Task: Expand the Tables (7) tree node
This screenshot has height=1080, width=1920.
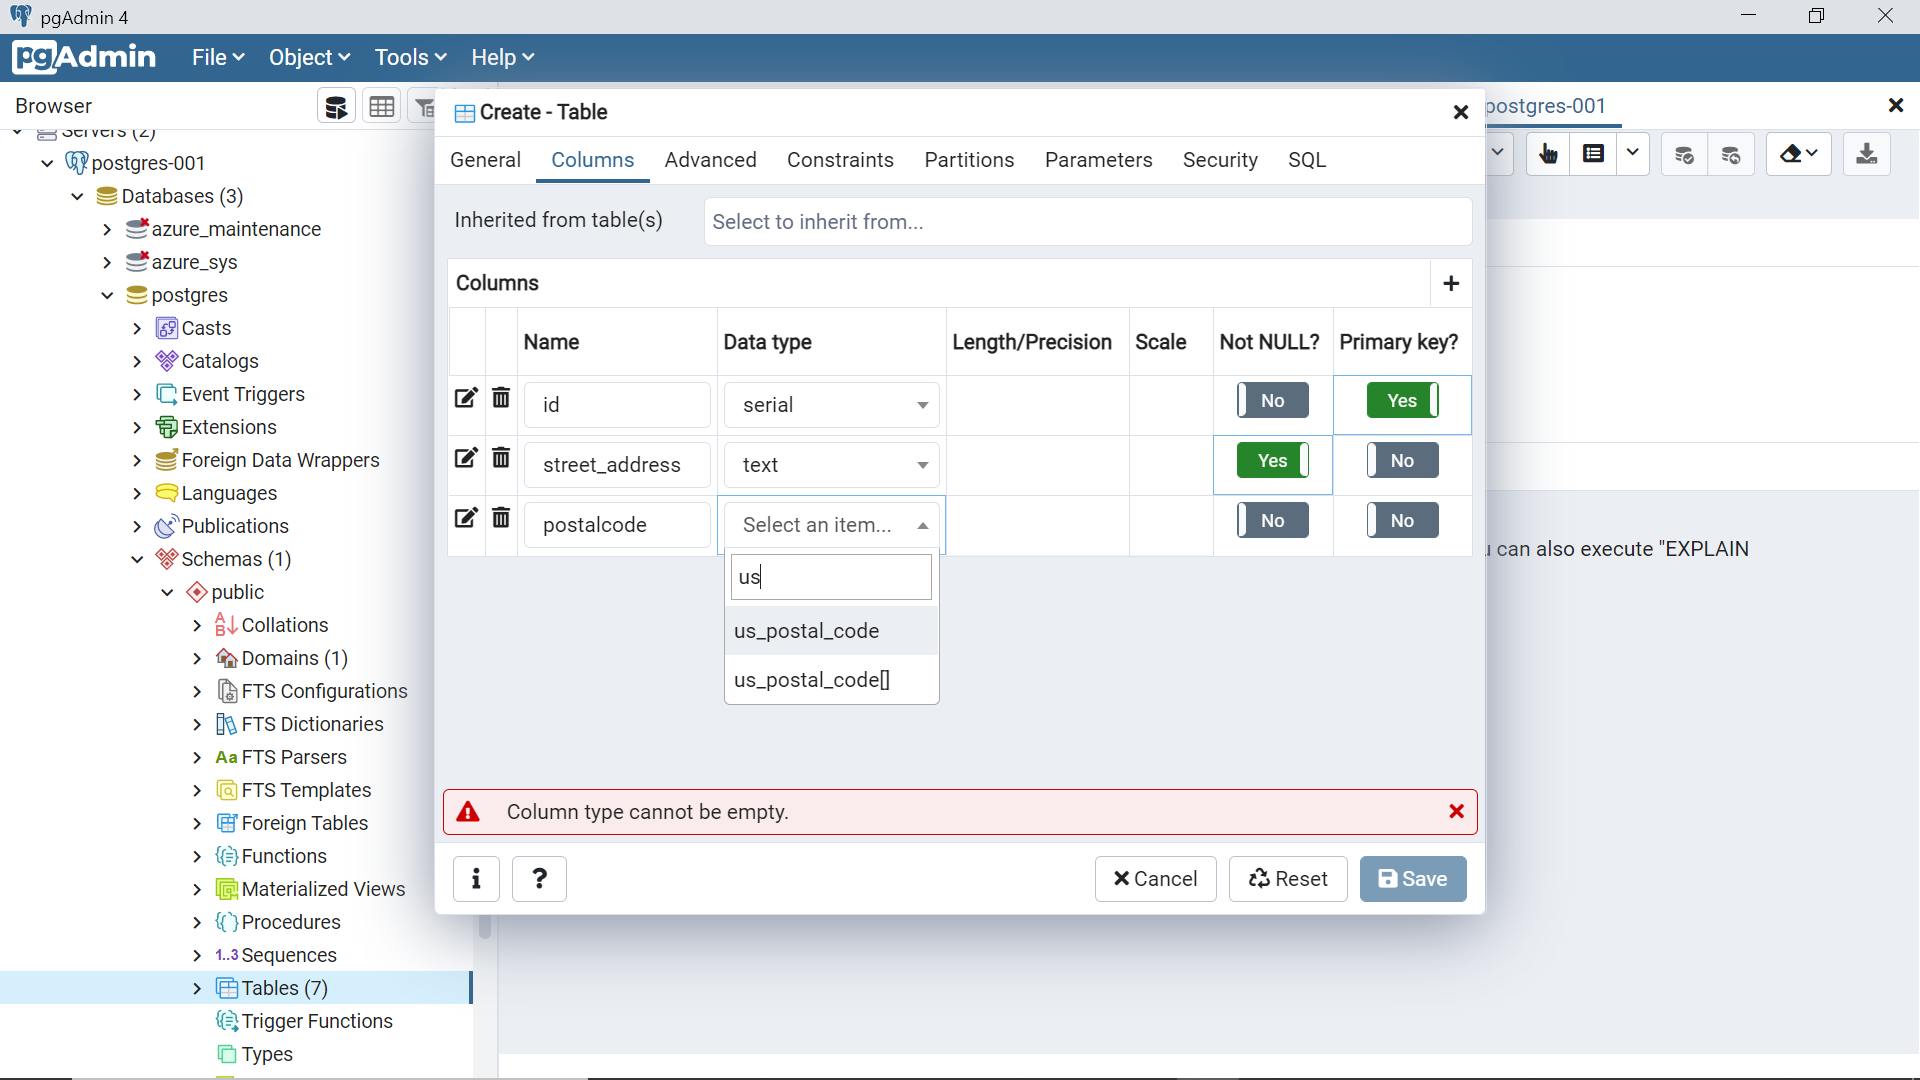Action: pos(197,988)
